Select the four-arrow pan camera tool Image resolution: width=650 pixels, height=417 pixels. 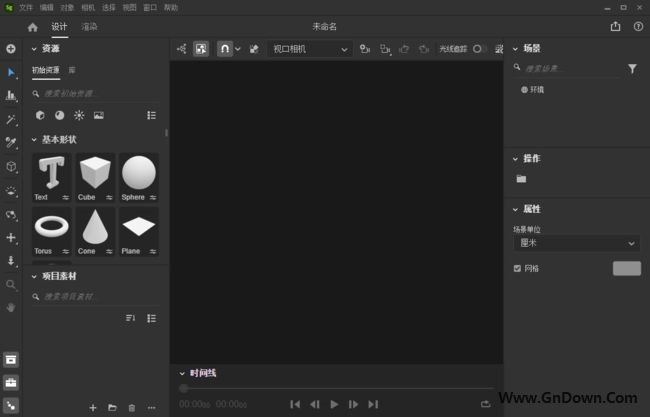click(11, 238)
